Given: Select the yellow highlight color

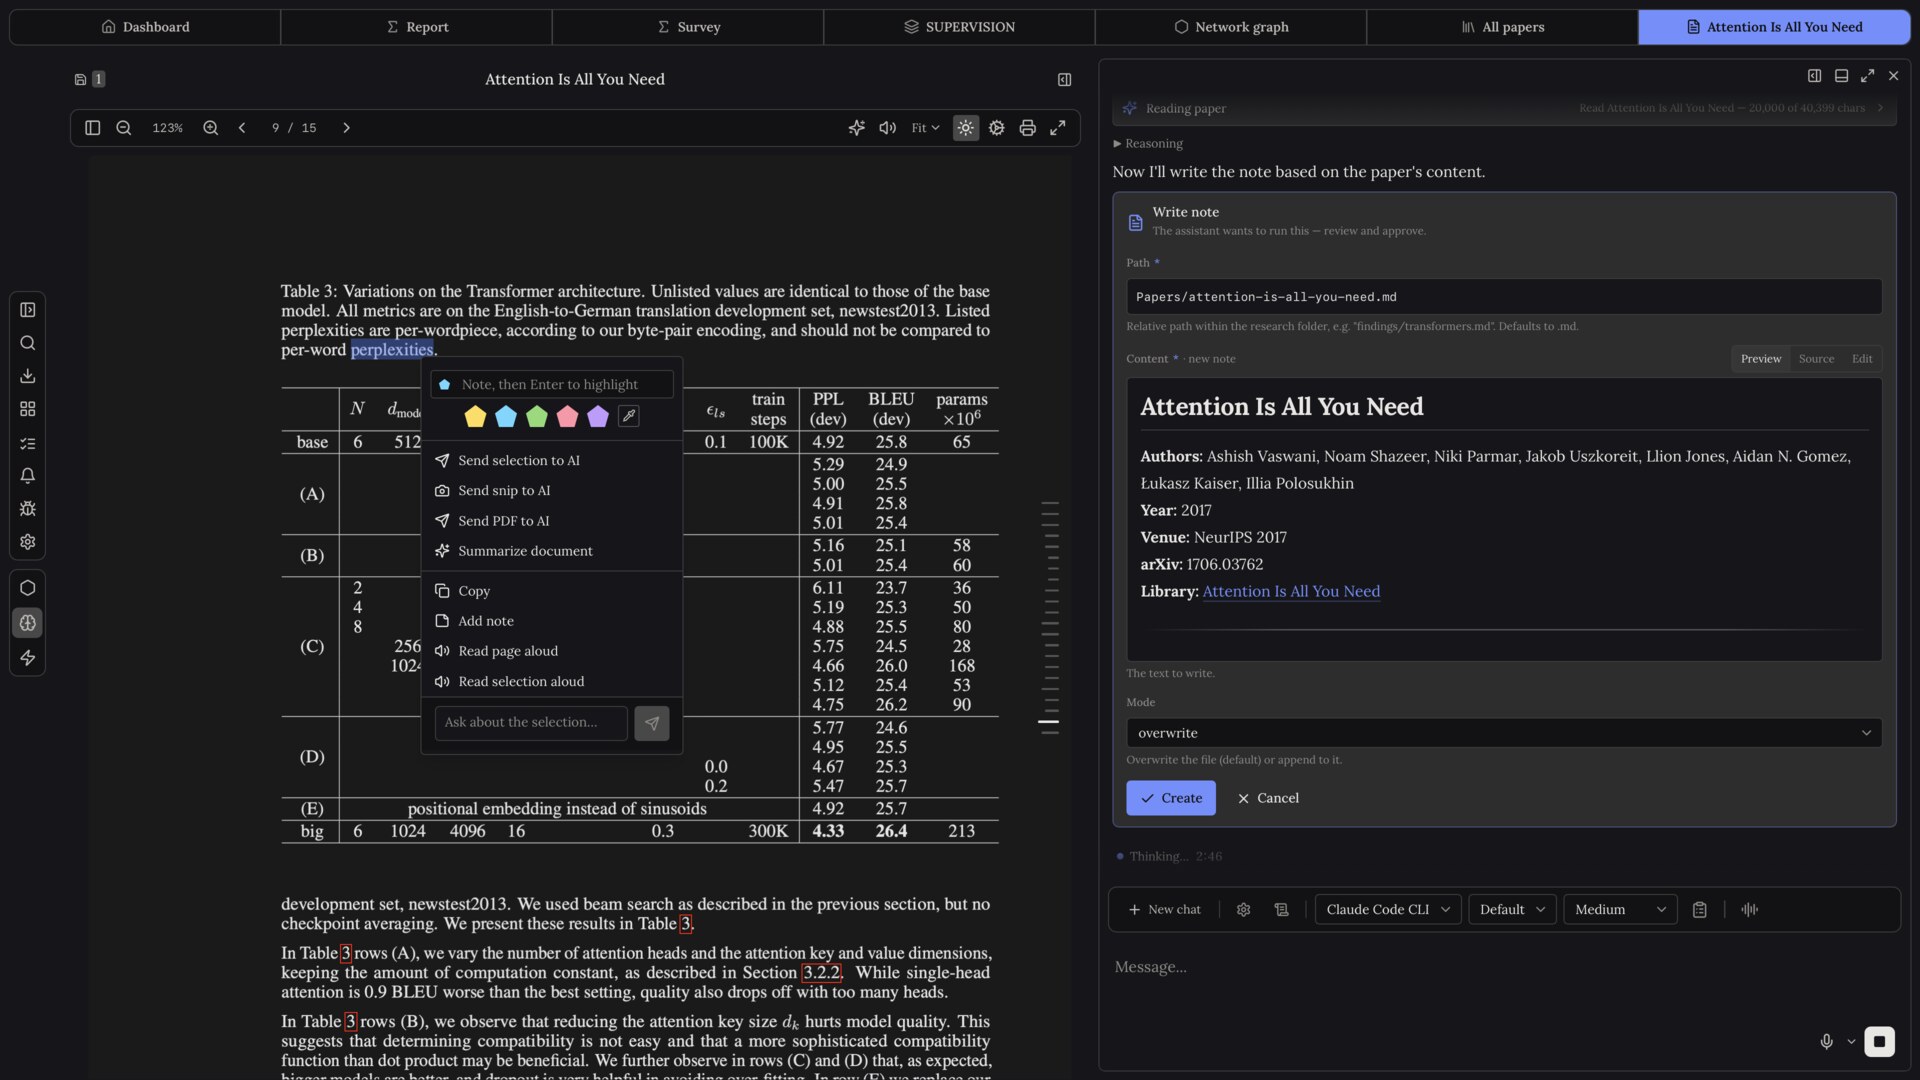Looking at the screenshot, I should click(475, 416).
